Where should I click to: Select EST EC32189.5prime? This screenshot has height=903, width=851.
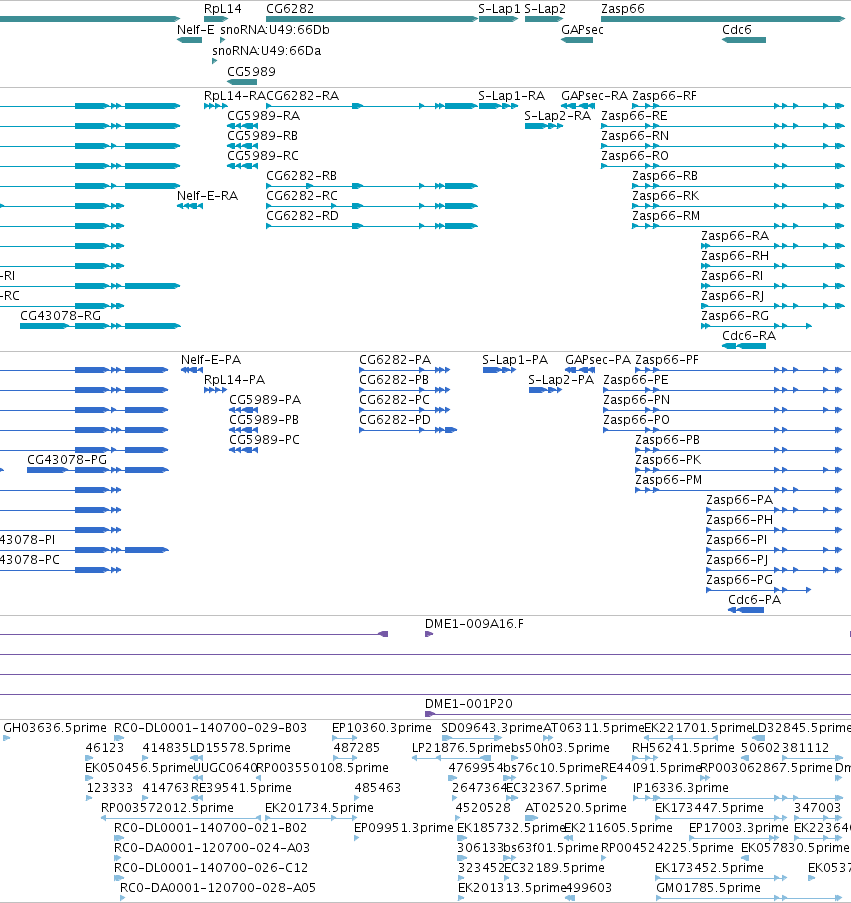click(554, 867)
